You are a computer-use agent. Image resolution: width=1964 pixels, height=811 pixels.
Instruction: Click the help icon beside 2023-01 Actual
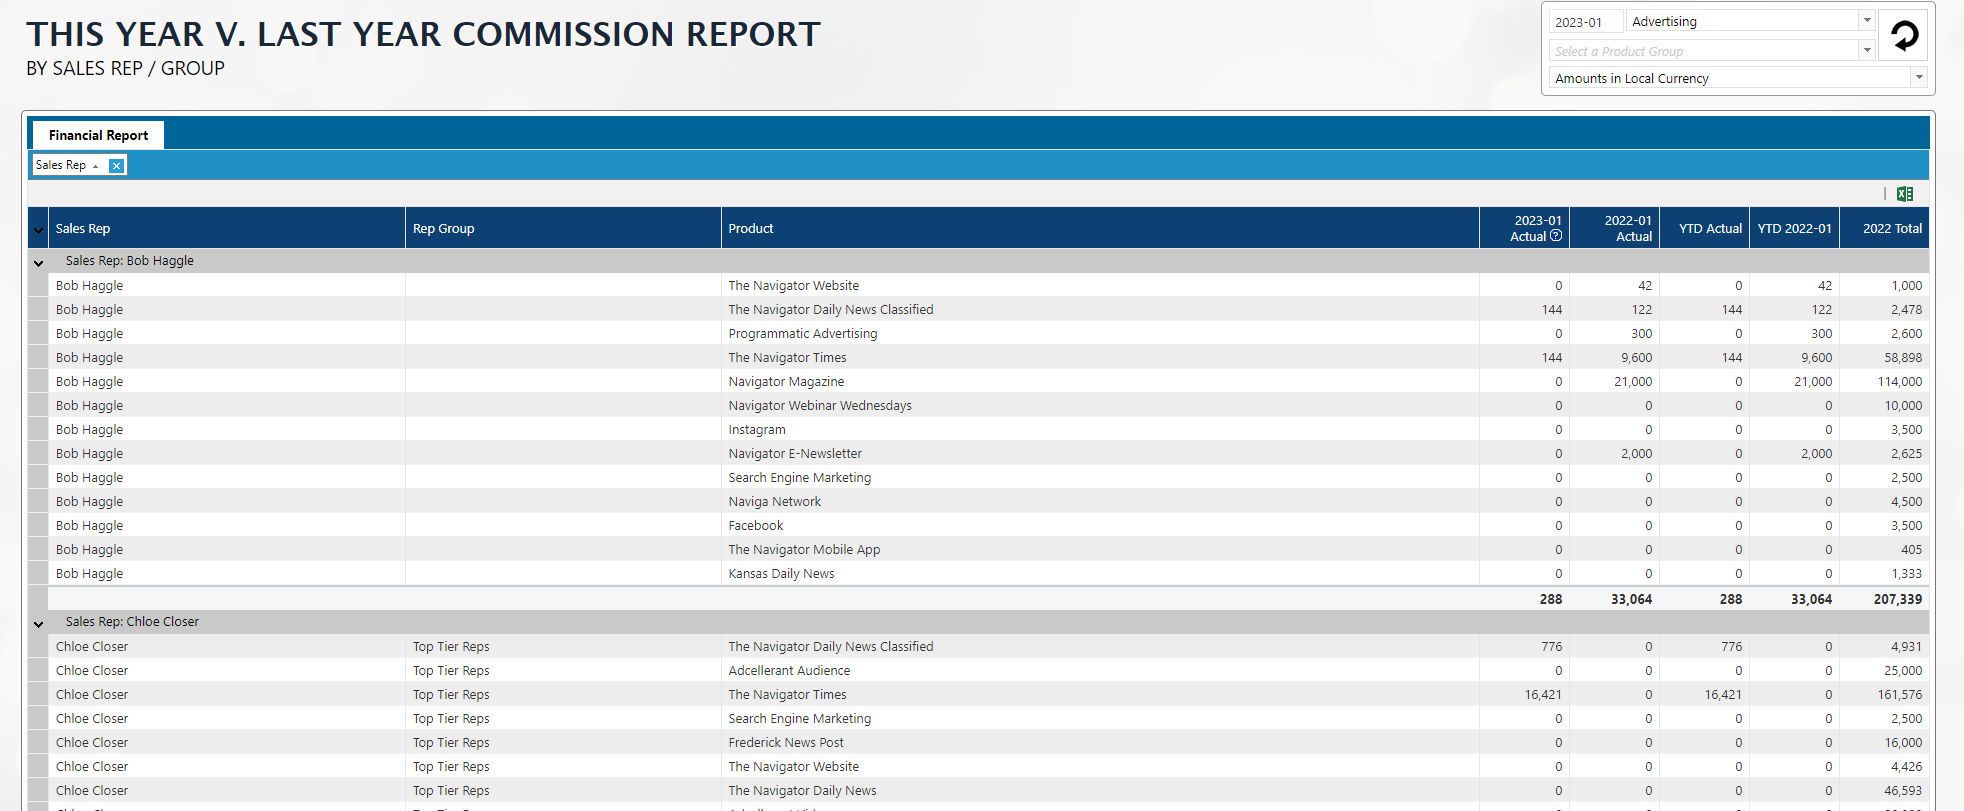[x=1556, y=236]
